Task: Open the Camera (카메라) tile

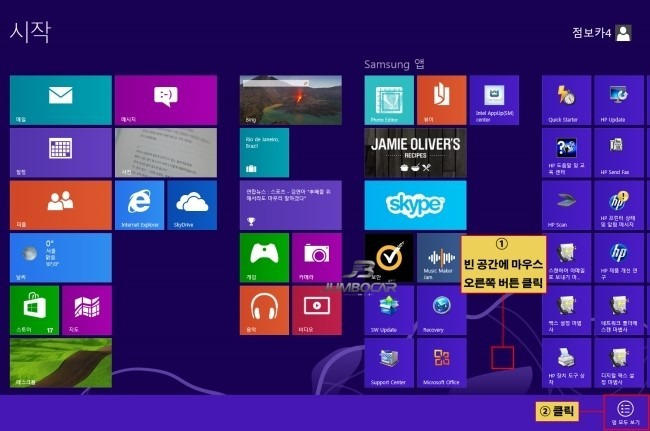Action: coord(317,258)
